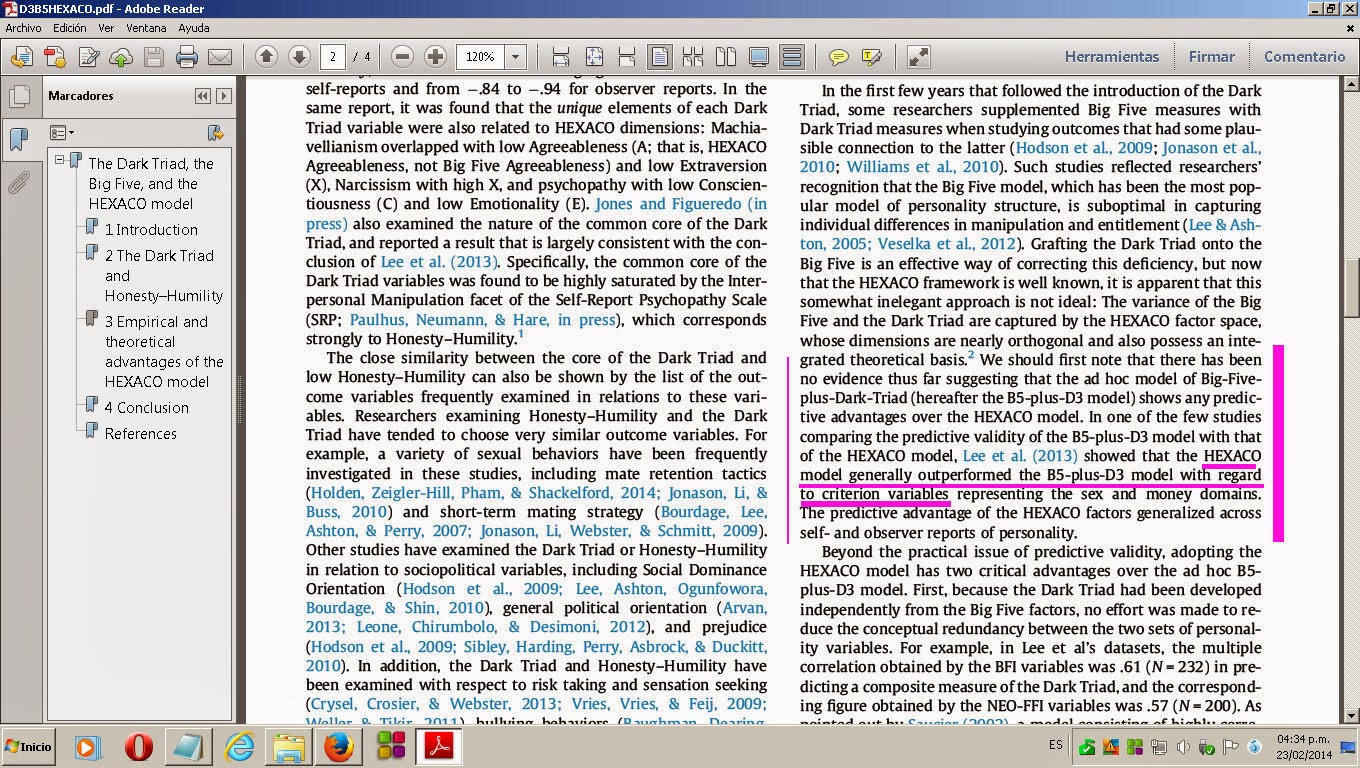Viewport: 1360px width, 768px height.
Task: Open the bookmarks options dropdown menu
Action: click(62, 132)
